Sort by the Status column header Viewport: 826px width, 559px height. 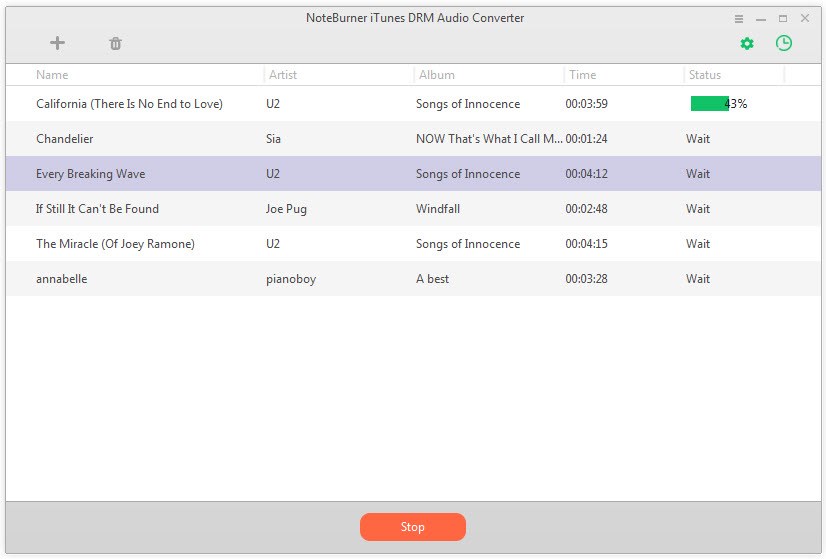coord(705,75)
